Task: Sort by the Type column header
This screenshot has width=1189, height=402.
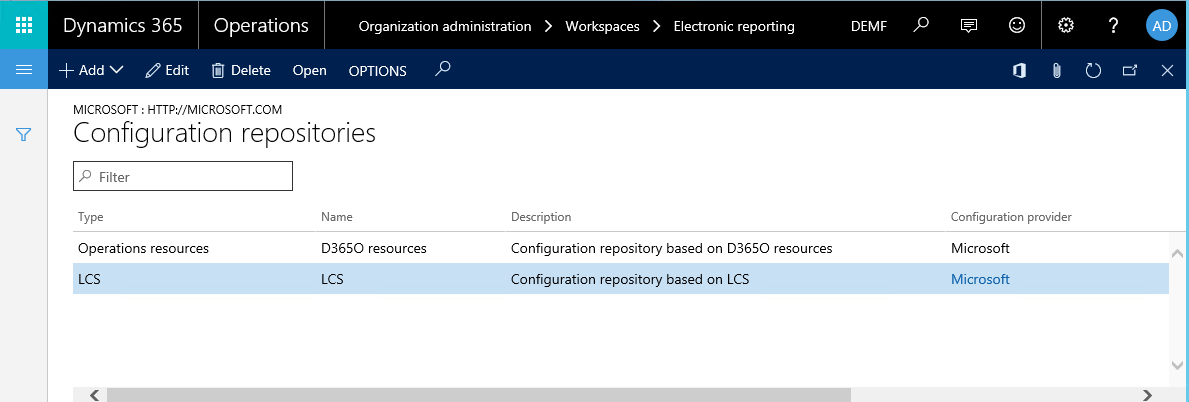Action: (90, 217)
